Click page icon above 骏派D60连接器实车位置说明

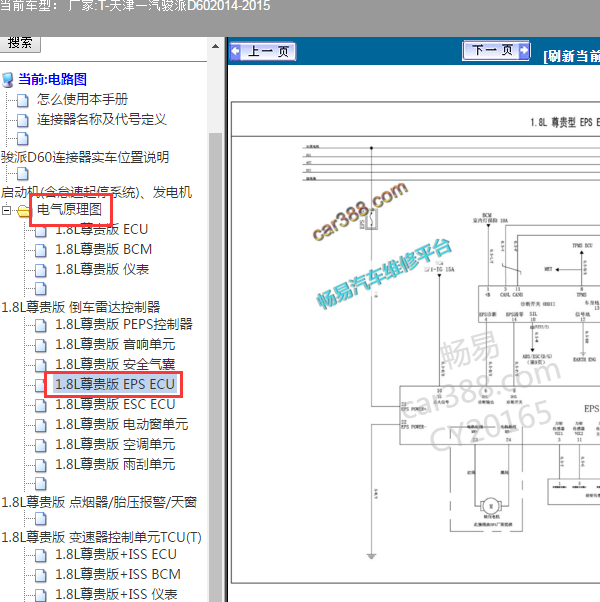(23, 139)
